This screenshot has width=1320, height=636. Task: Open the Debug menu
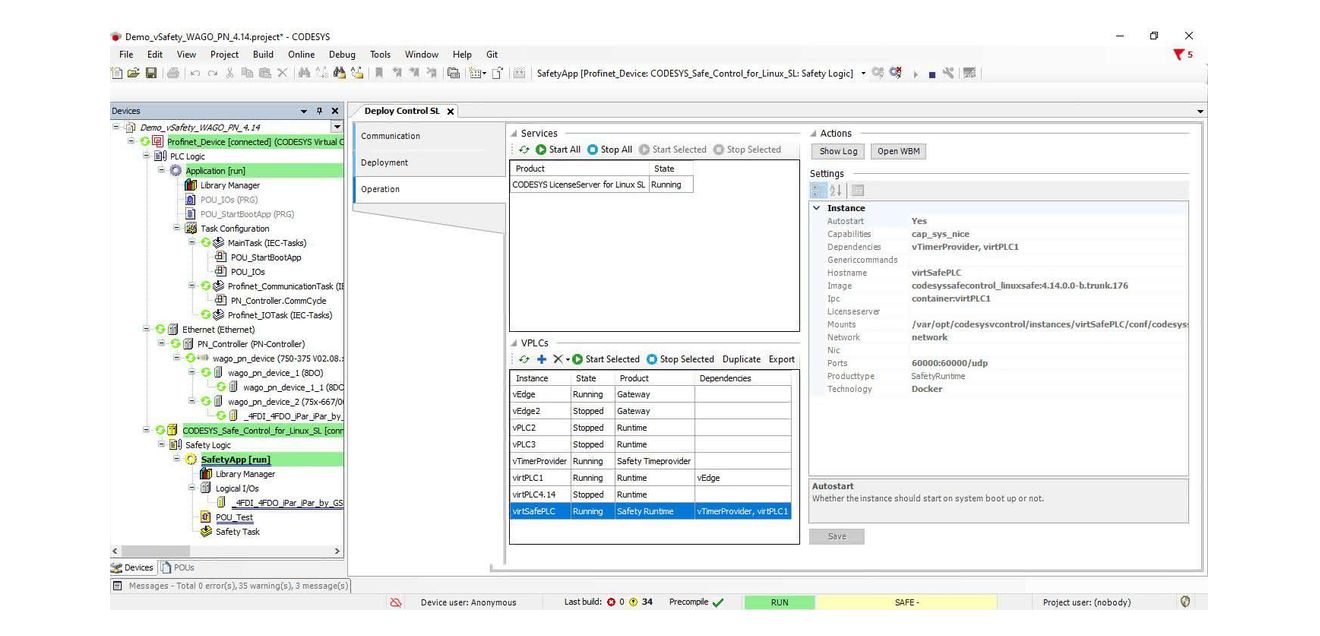click(342, 55)
